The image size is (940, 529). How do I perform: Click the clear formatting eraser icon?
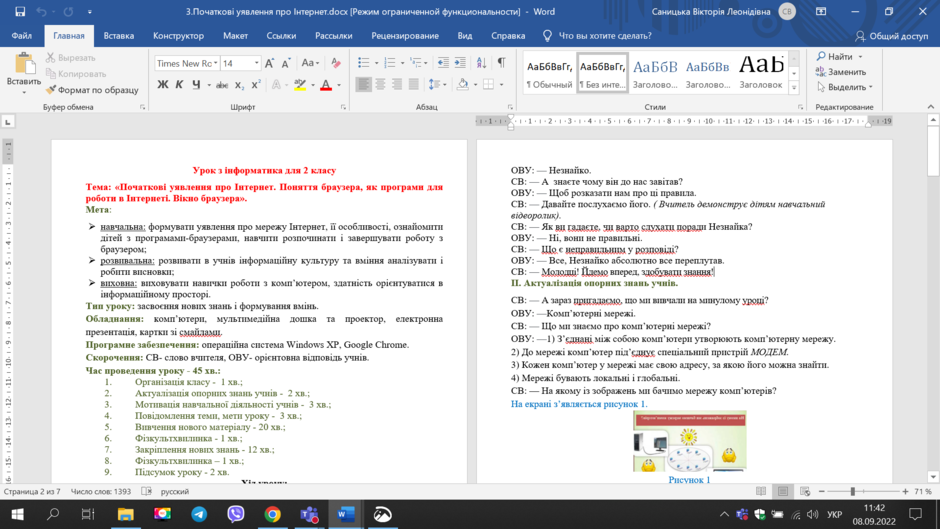(x=336, y=63)
